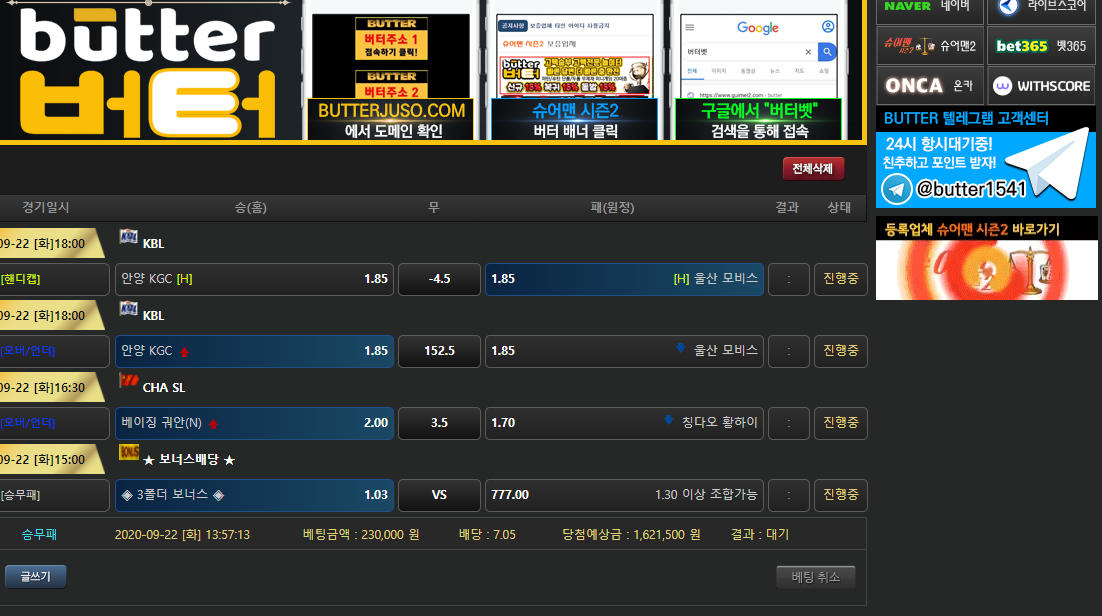The image size is (1102, 616).
Task: Select 안양 KGC [H] home handicap odds 1.85
Action: point(254,279)
